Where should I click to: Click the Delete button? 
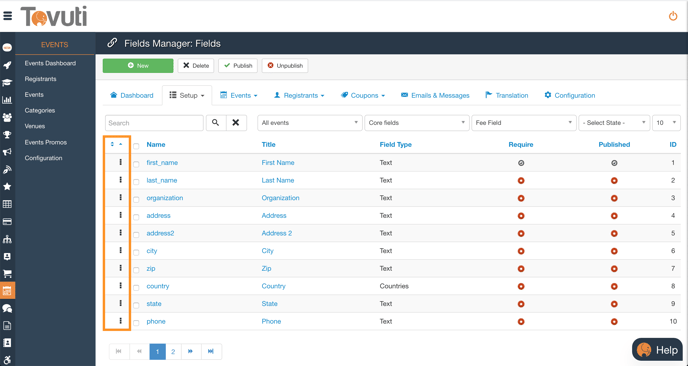click(196, 65)
